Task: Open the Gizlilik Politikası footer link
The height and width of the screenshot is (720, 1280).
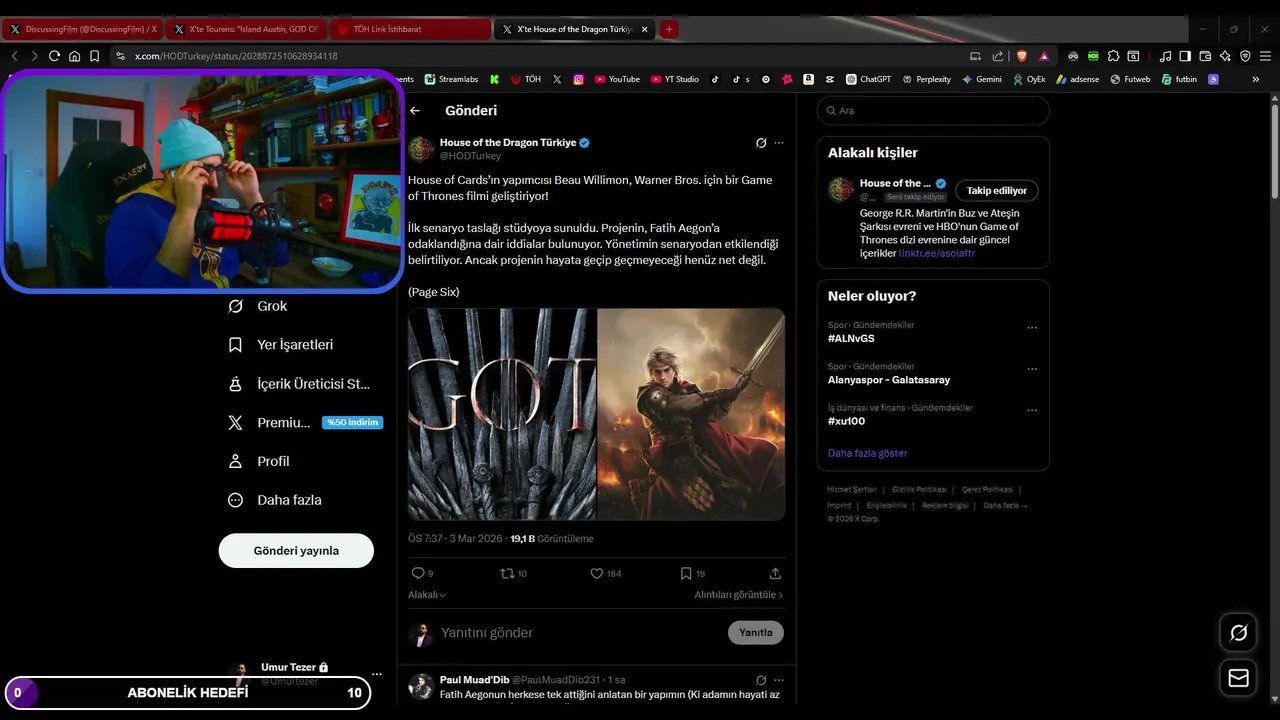Action: (x=919, y=490)
